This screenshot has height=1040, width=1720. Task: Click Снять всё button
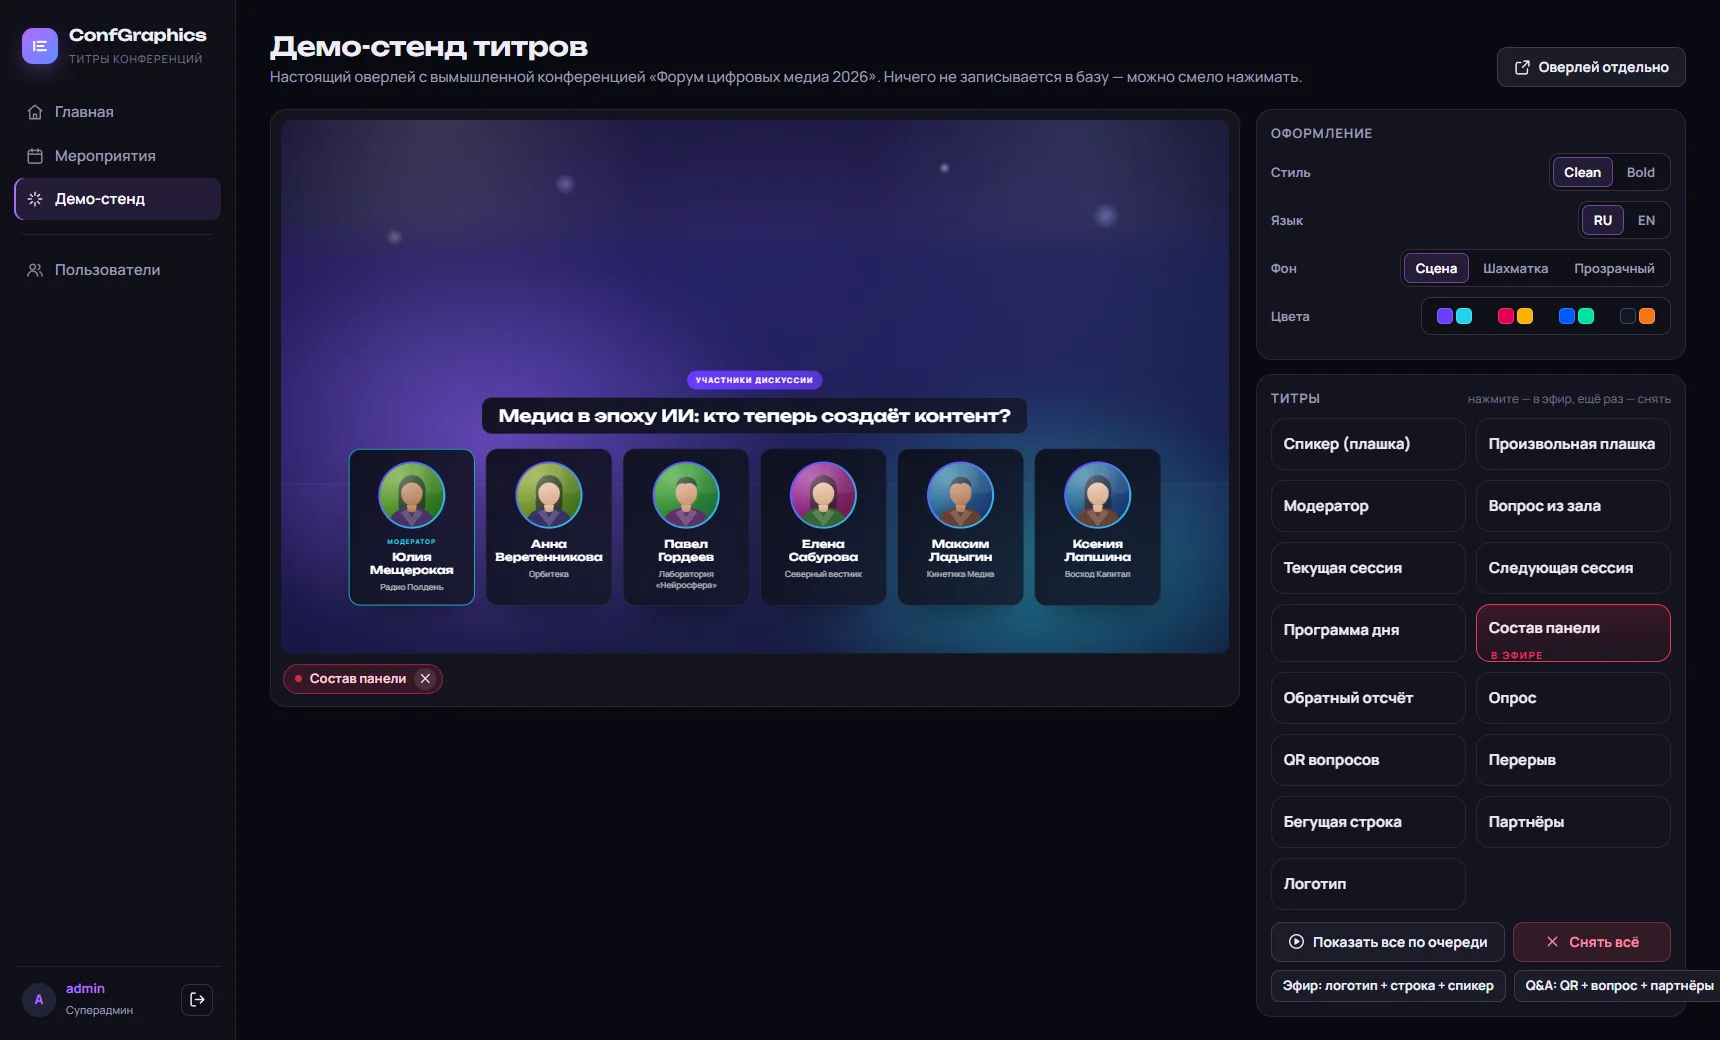pos(1592,942)
